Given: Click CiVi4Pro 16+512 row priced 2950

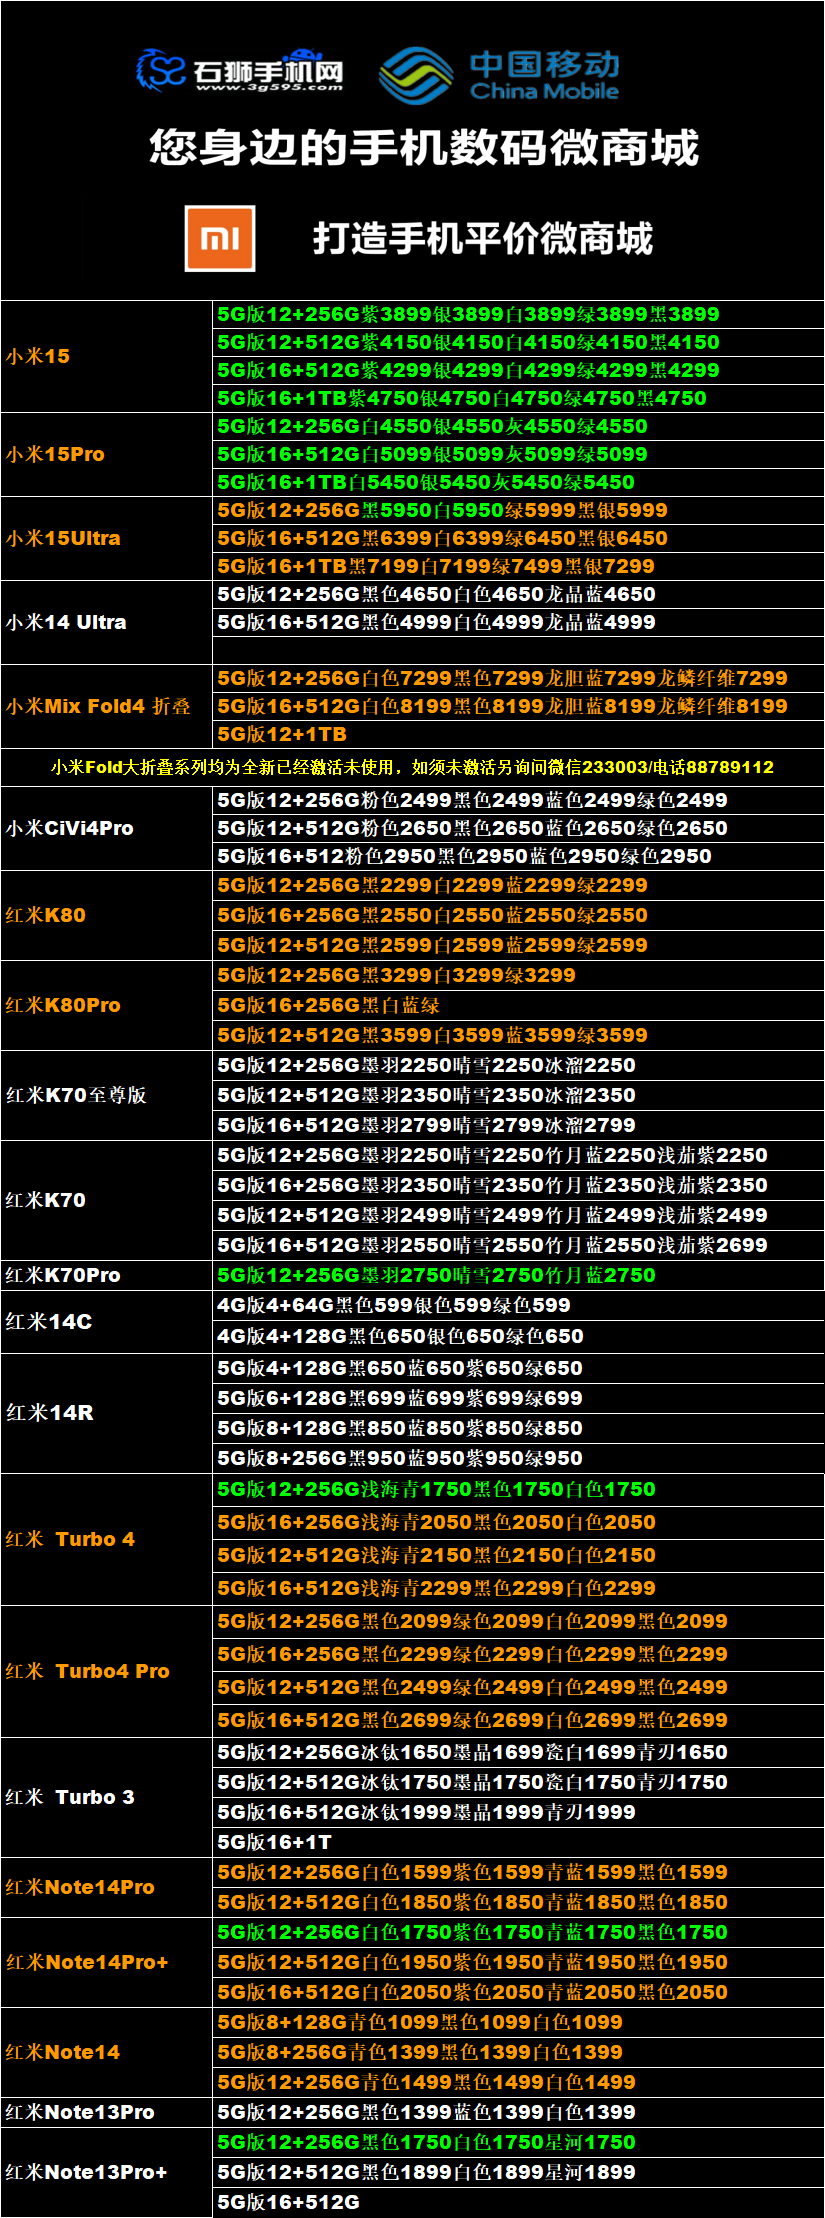Looking at the screenshot, I should tap(518, 856).
